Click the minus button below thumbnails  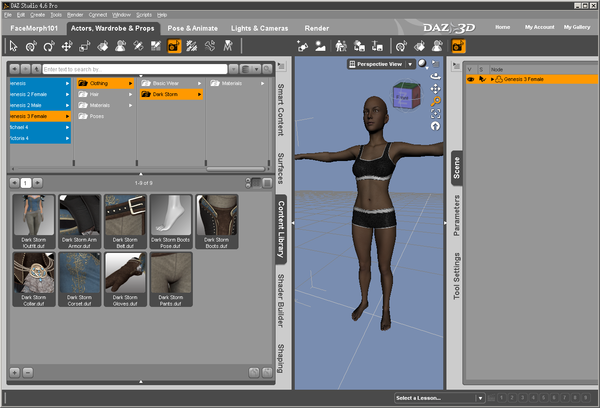pos(28,372)
